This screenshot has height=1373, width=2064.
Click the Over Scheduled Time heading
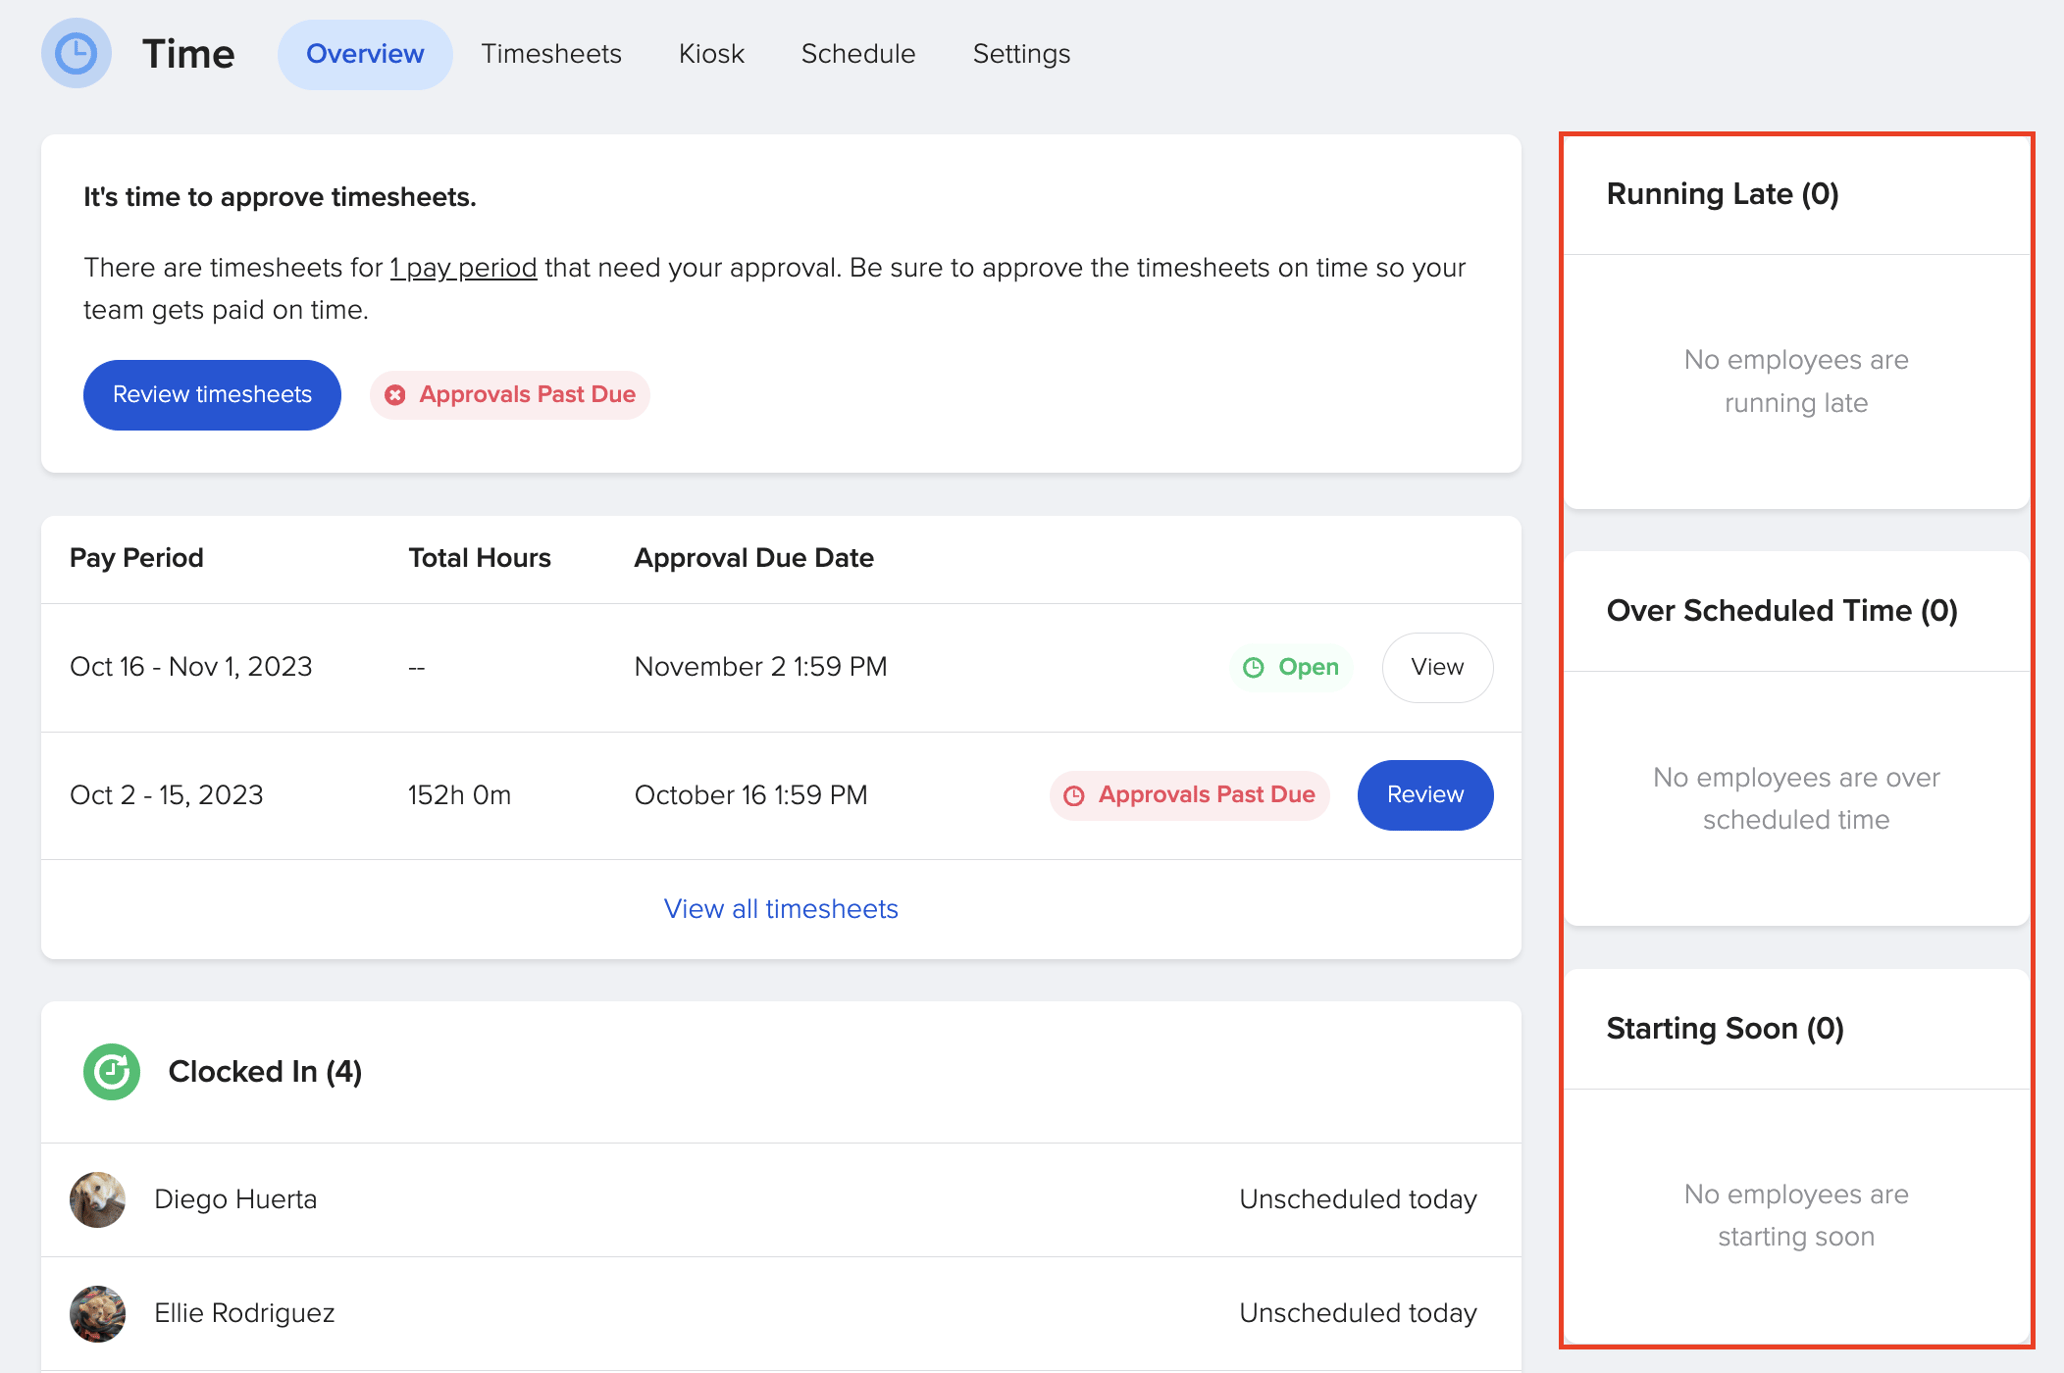(1781, 610)
